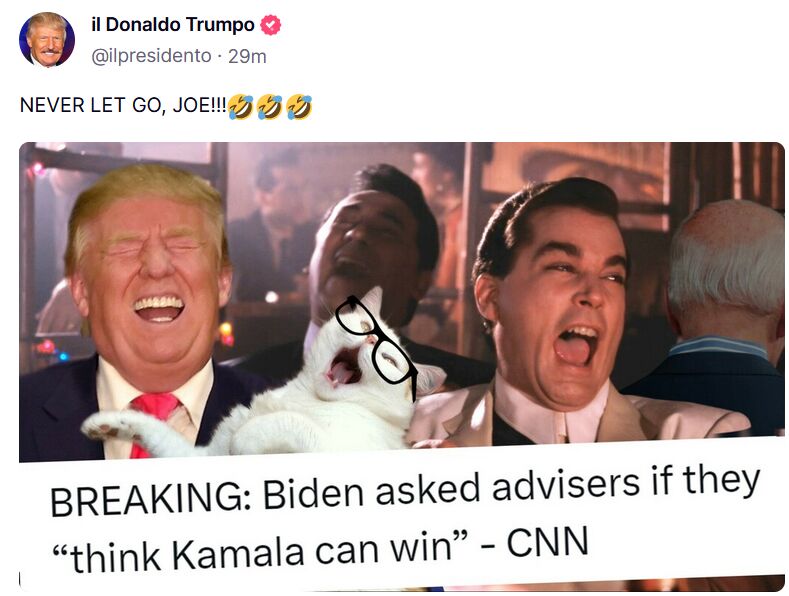Viewport: 789px width, 596px height.
Task: Click the BREAKING headline first line
Action: (x=405, y=490)
